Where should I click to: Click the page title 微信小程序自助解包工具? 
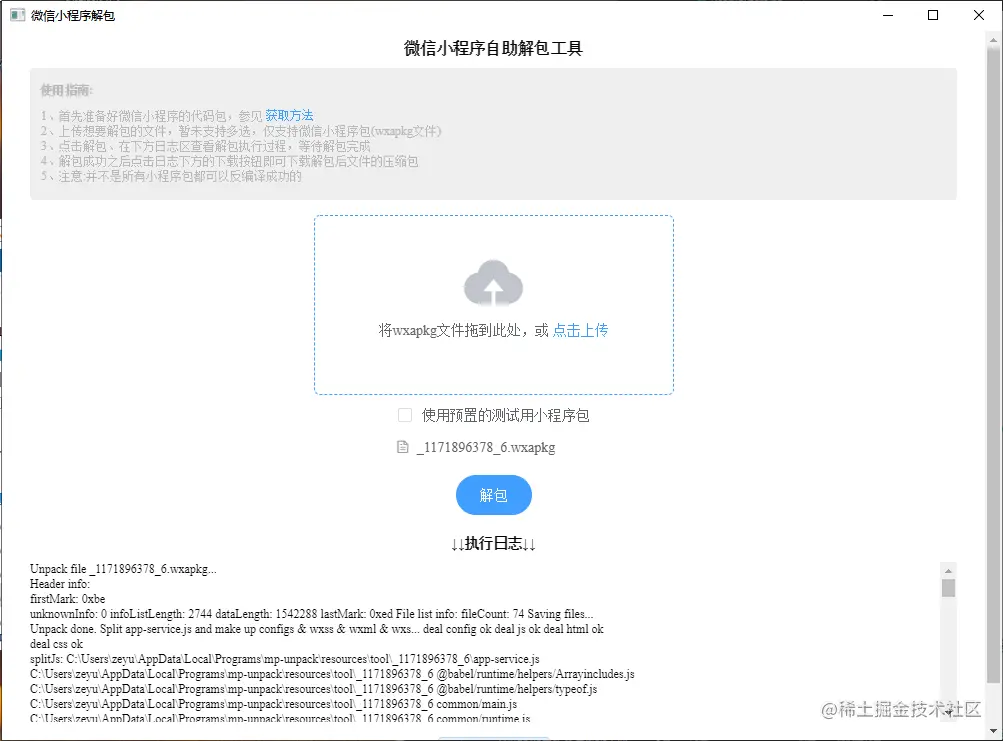(493, 48)
